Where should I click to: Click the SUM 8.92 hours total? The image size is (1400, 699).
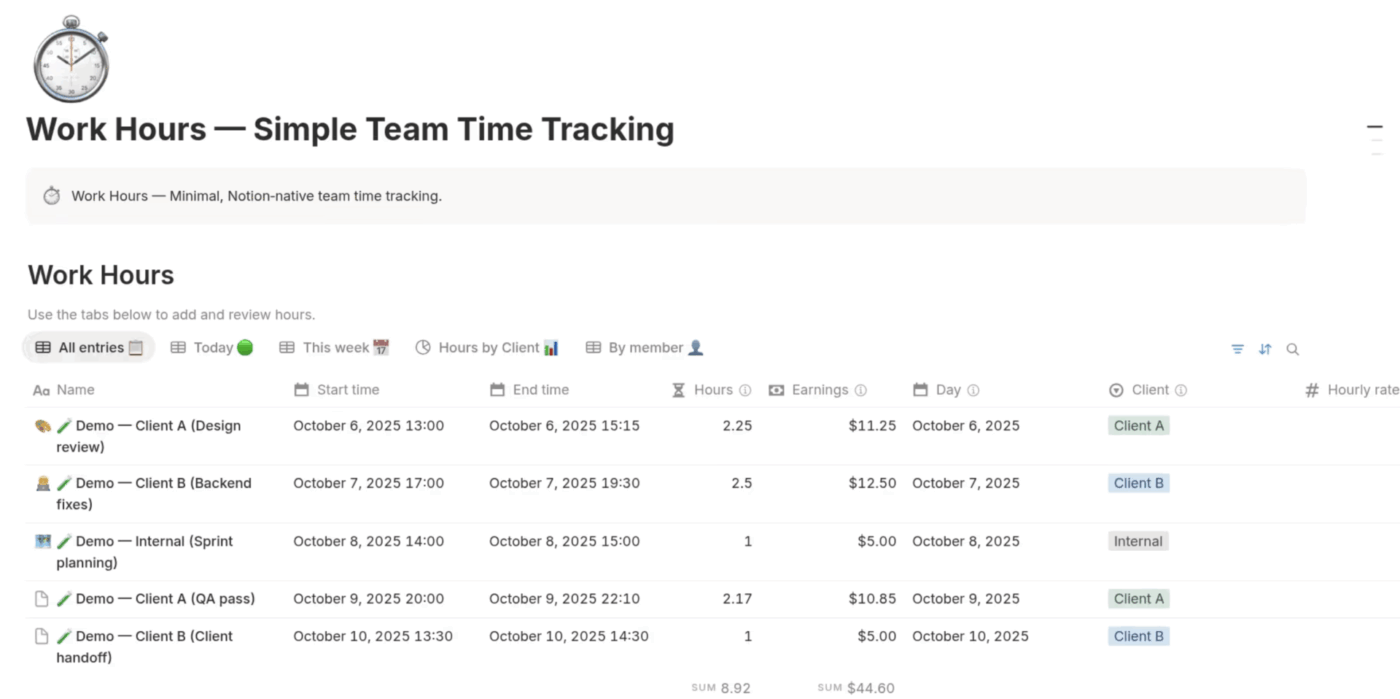[721, 688]
